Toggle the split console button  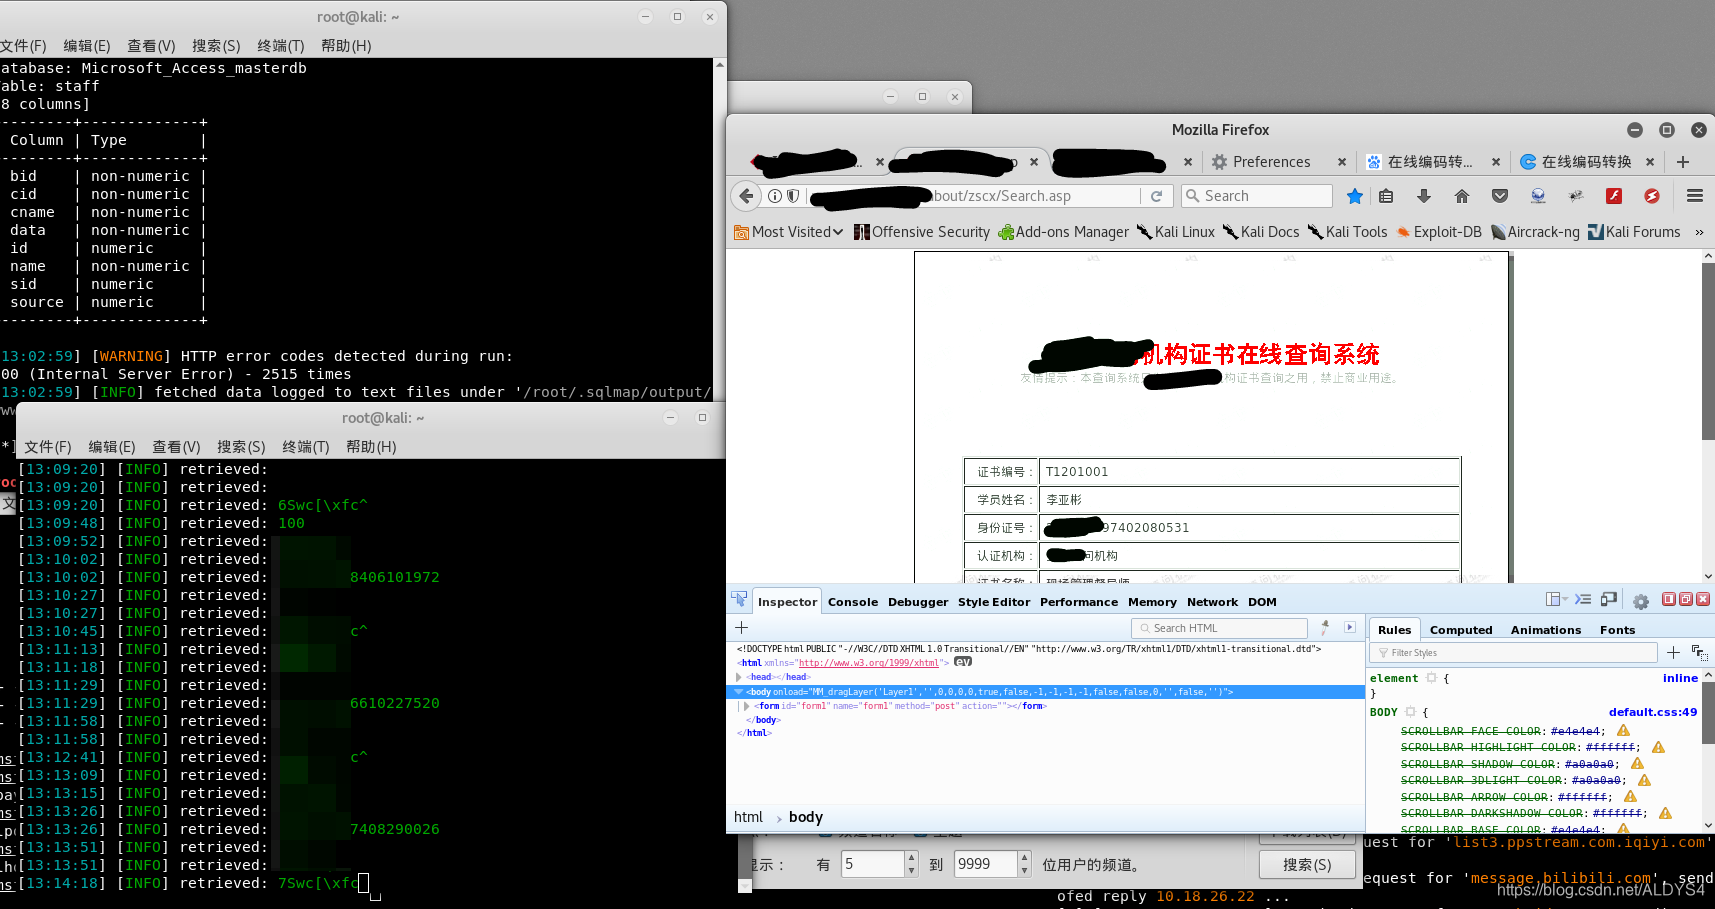click(1583, 599)
